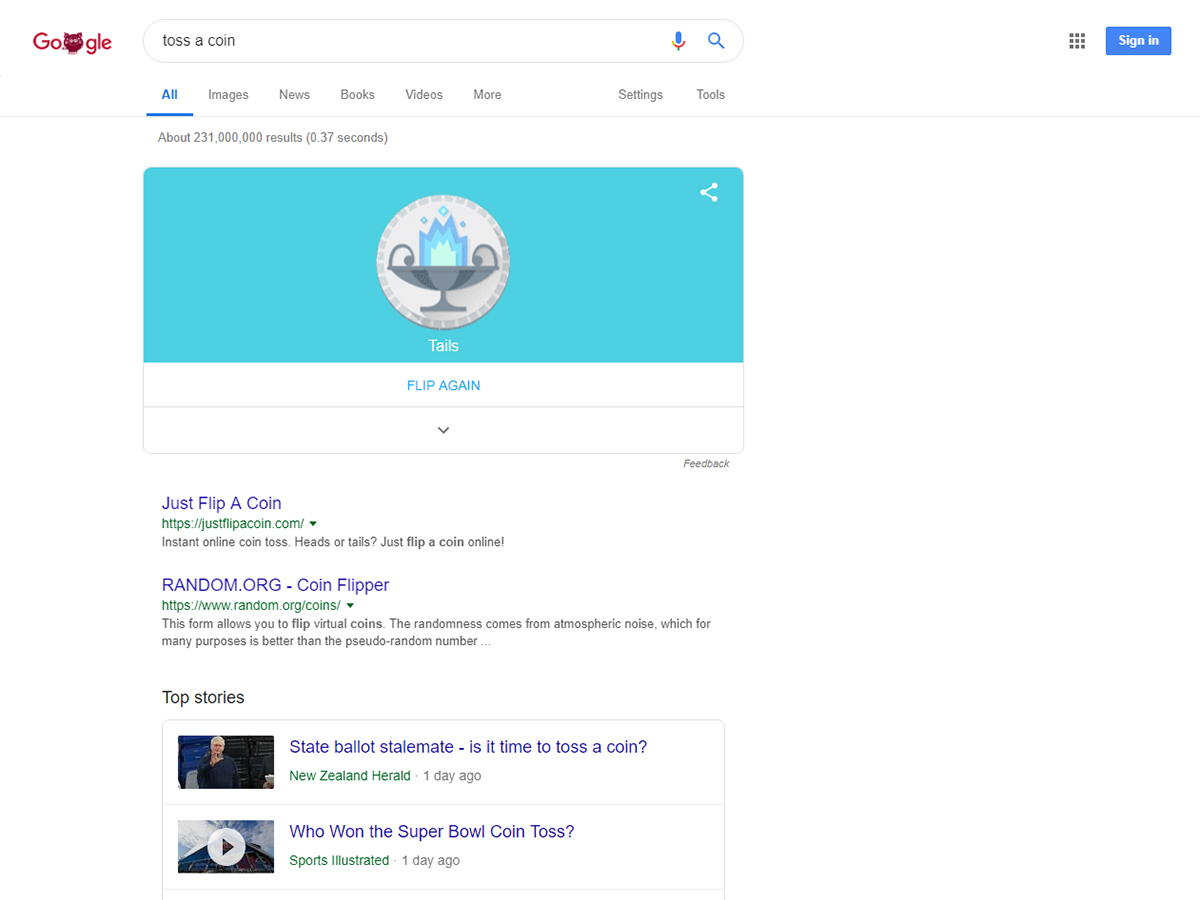1200x900 pixels.
Task: Start voice search with microphone icon
Action: pos(678,41)
